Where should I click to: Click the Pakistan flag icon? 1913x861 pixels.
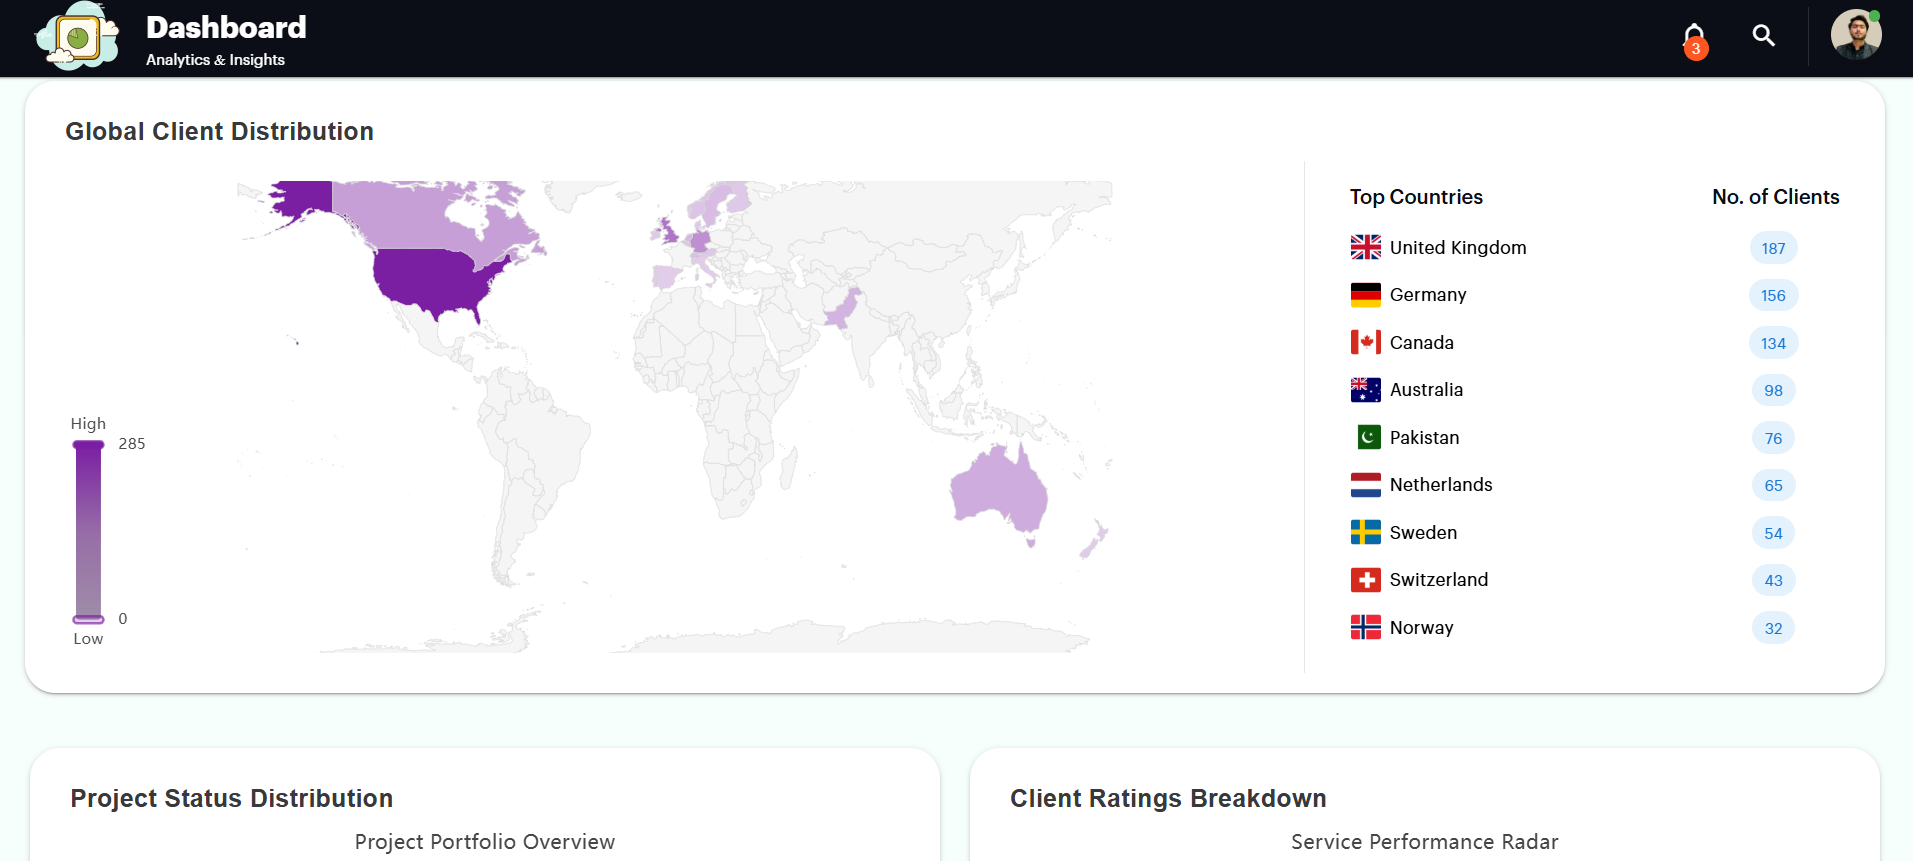tap(1368, 437)
